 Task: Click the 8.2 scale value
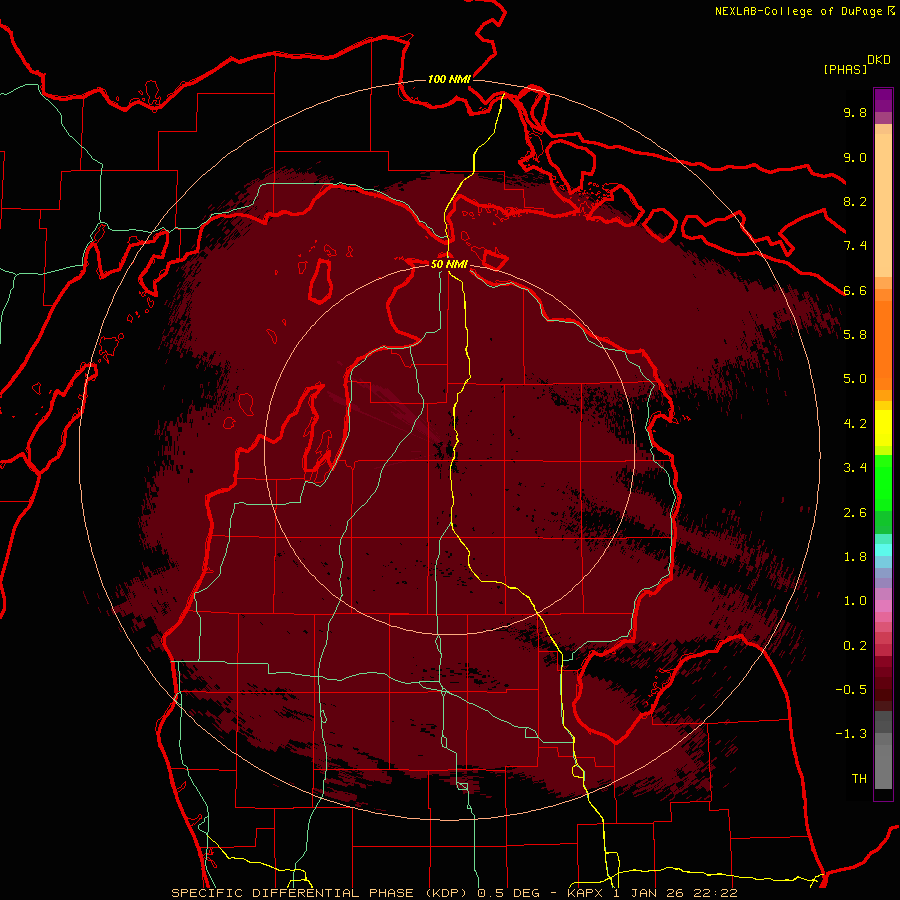click(x=855, y=201)
